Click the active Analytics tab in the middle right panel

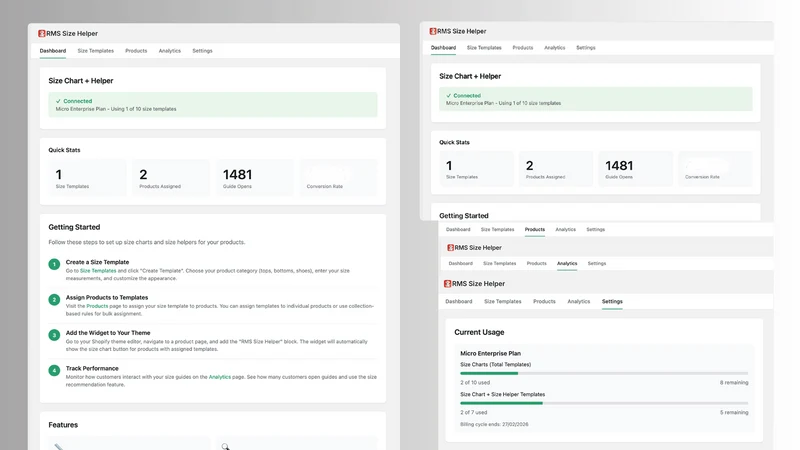[567, 264]
